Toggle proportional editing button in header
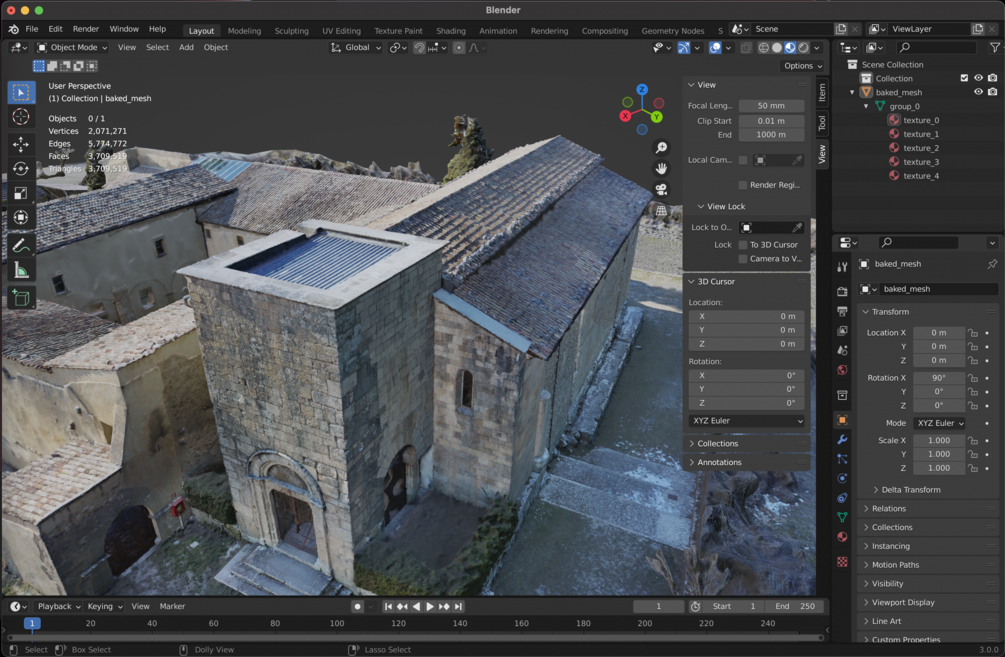The image size is (1005, 657). (x=459, y=48)
